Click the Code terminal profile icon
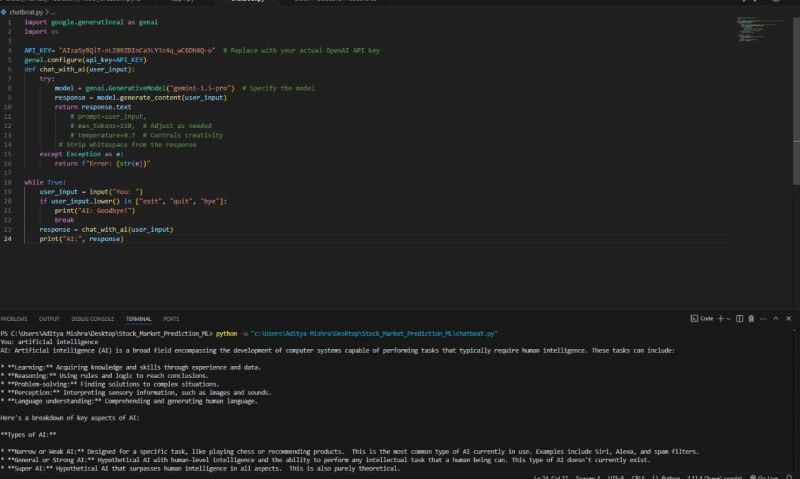This screenshot has width=800, height=479. [694, 318]
